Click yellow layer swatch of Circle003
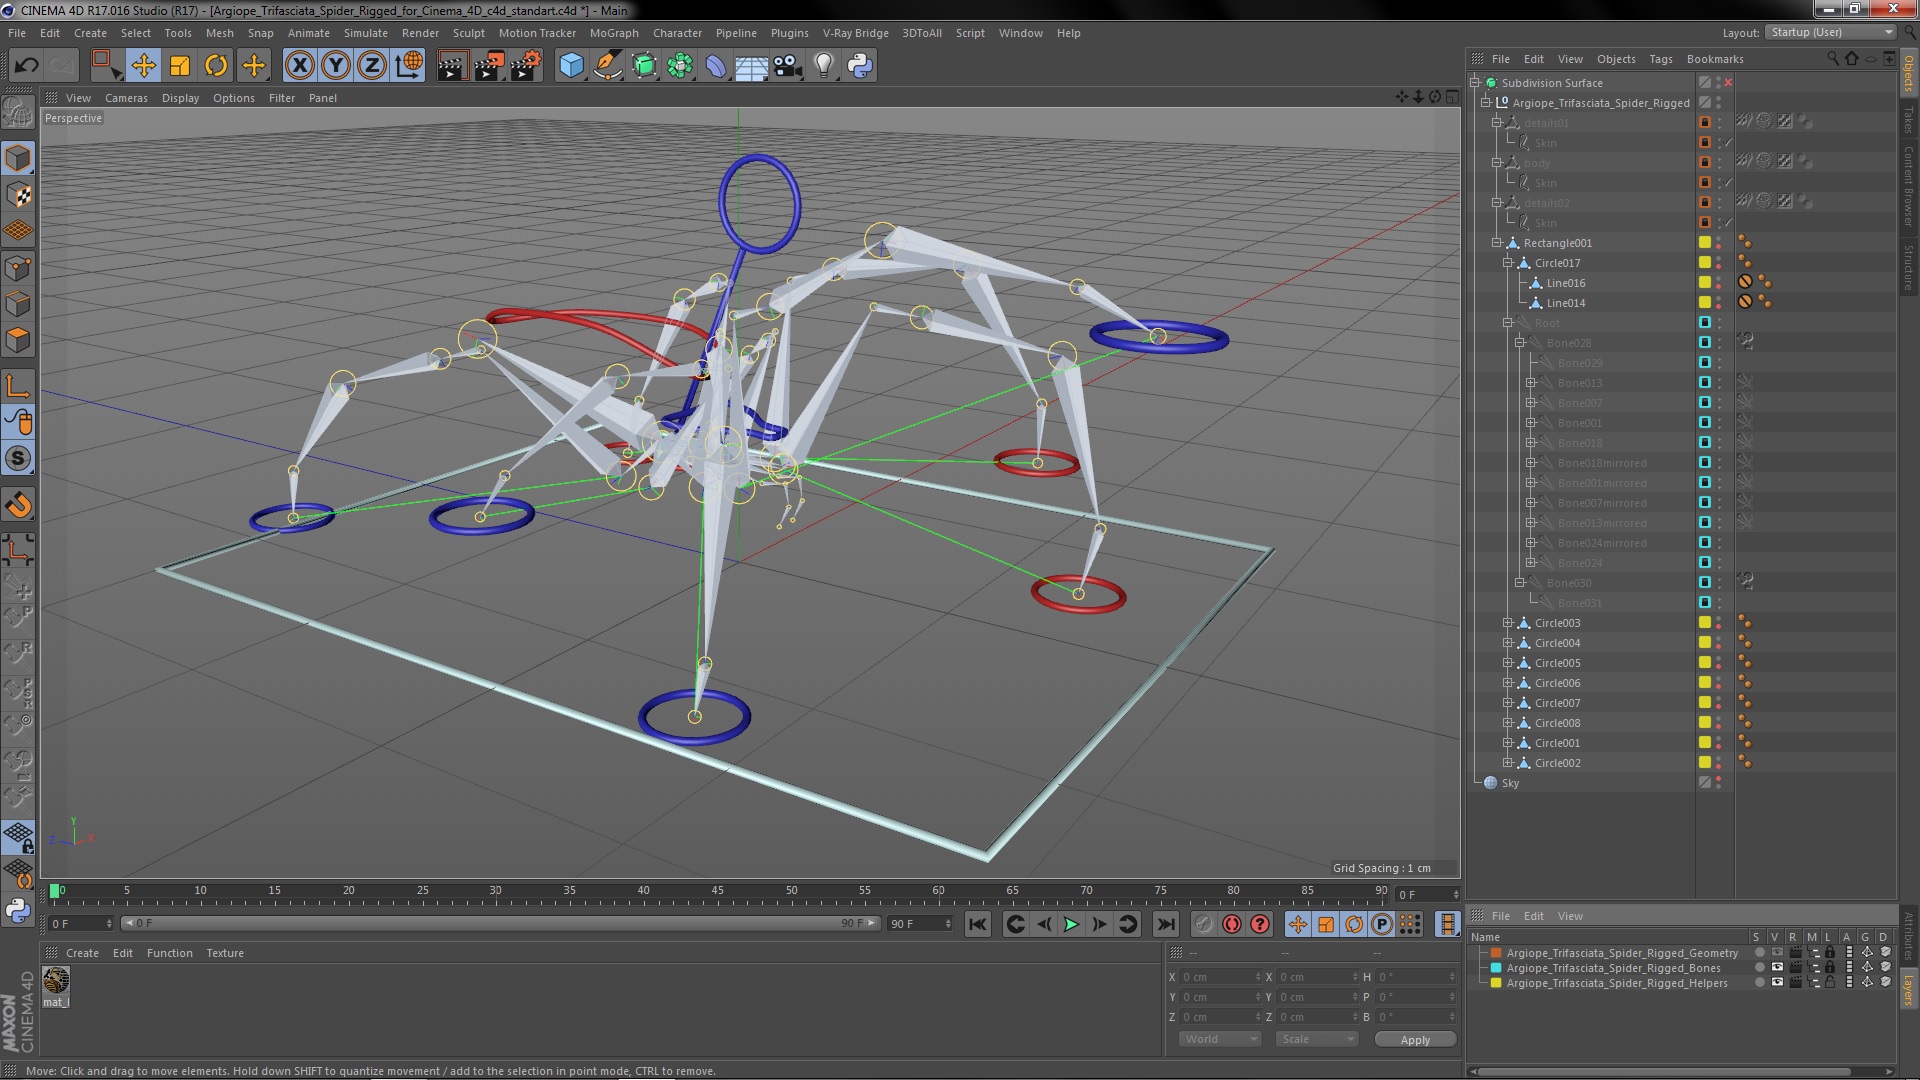Screen dimensions: 1920x1080 1705,623
